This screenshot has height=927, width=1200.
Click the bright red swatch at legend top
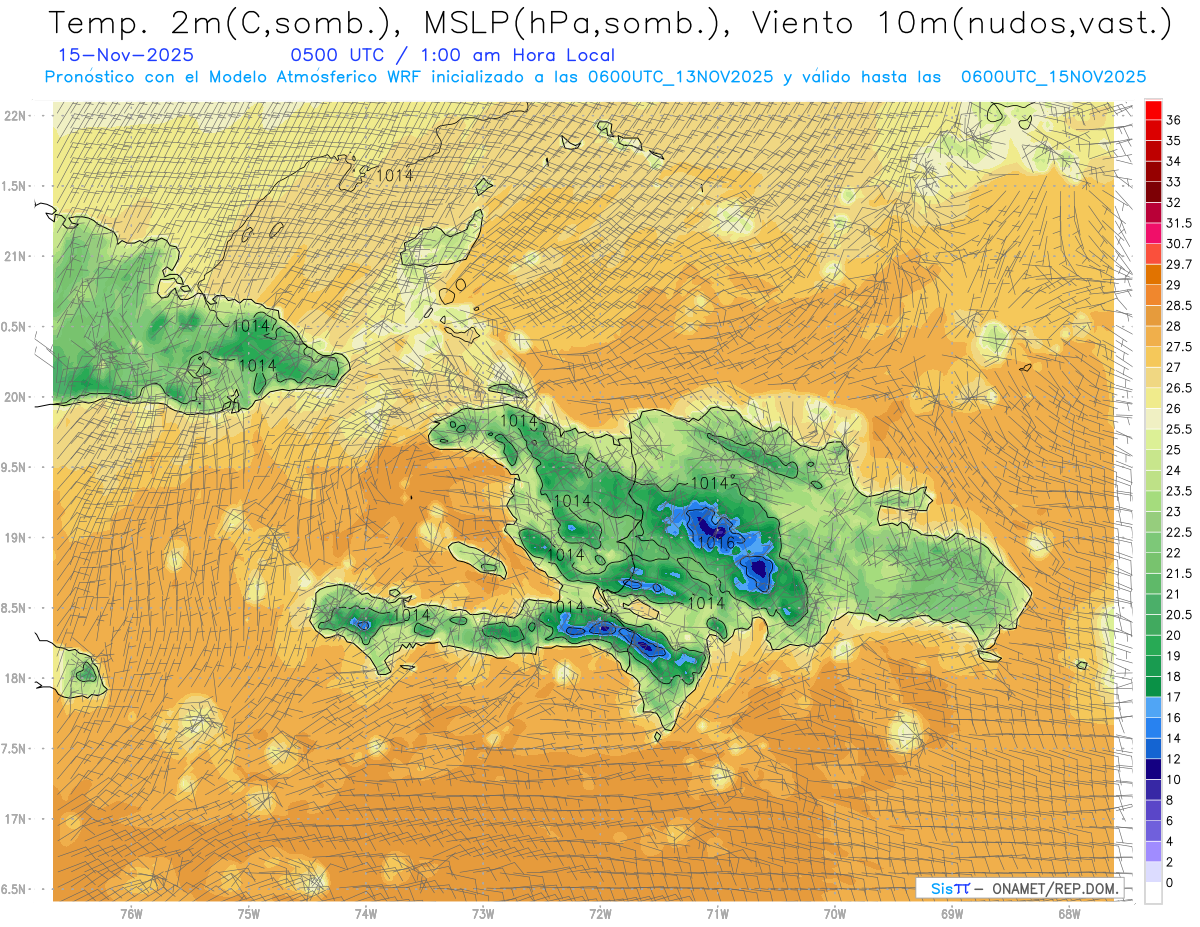pos(1153,110)
